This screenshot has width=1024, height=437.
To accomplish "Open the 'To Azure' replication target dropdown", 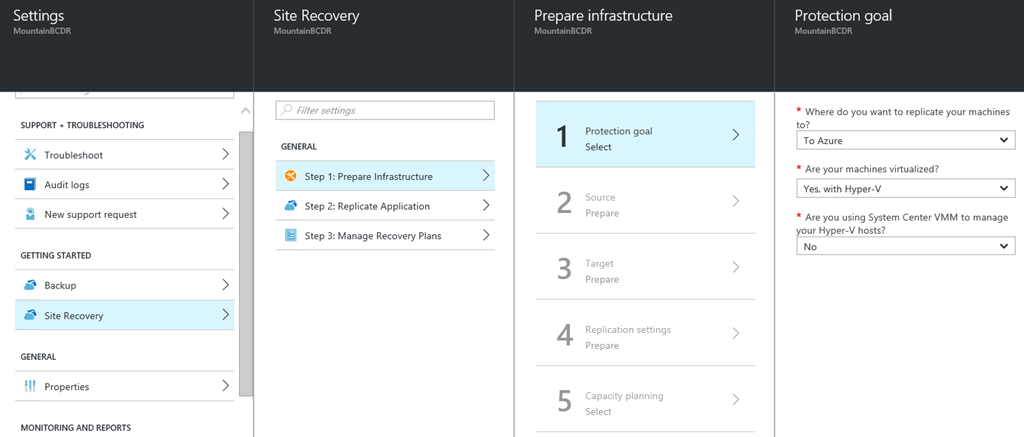I will coord(906,140).
